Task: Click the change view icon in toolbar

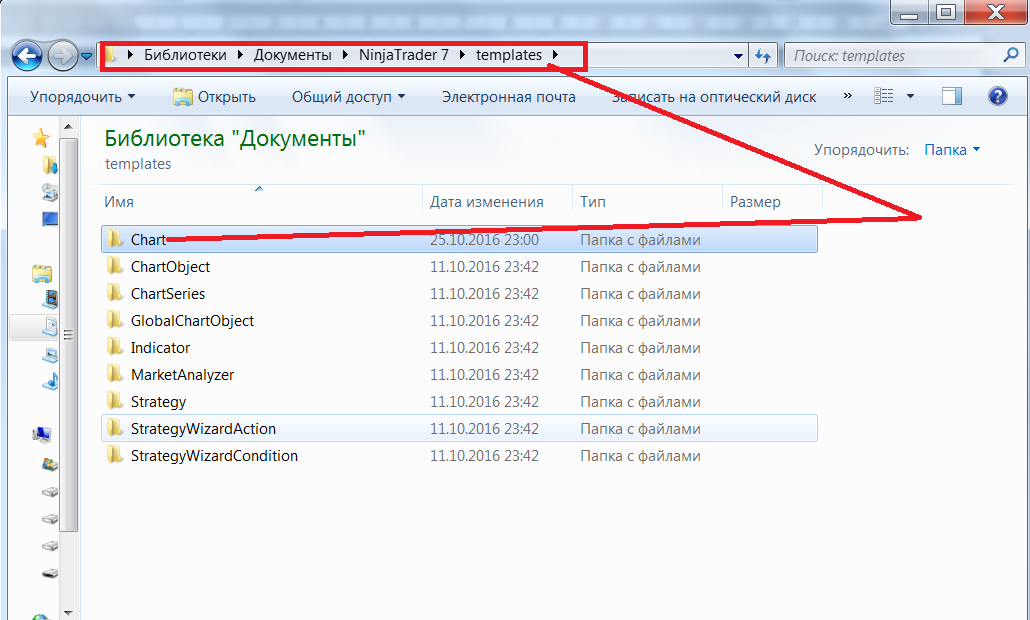Action: tap(883, 97)
